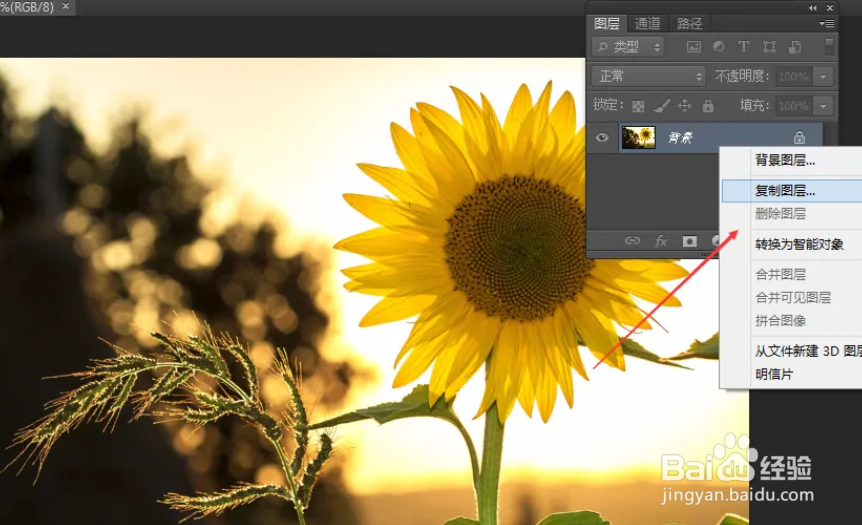Viewport: 862px width, 525px height.
Task: Choose 删除图层 in context menu
Action: pyautogui.click(x=780, y=214)
